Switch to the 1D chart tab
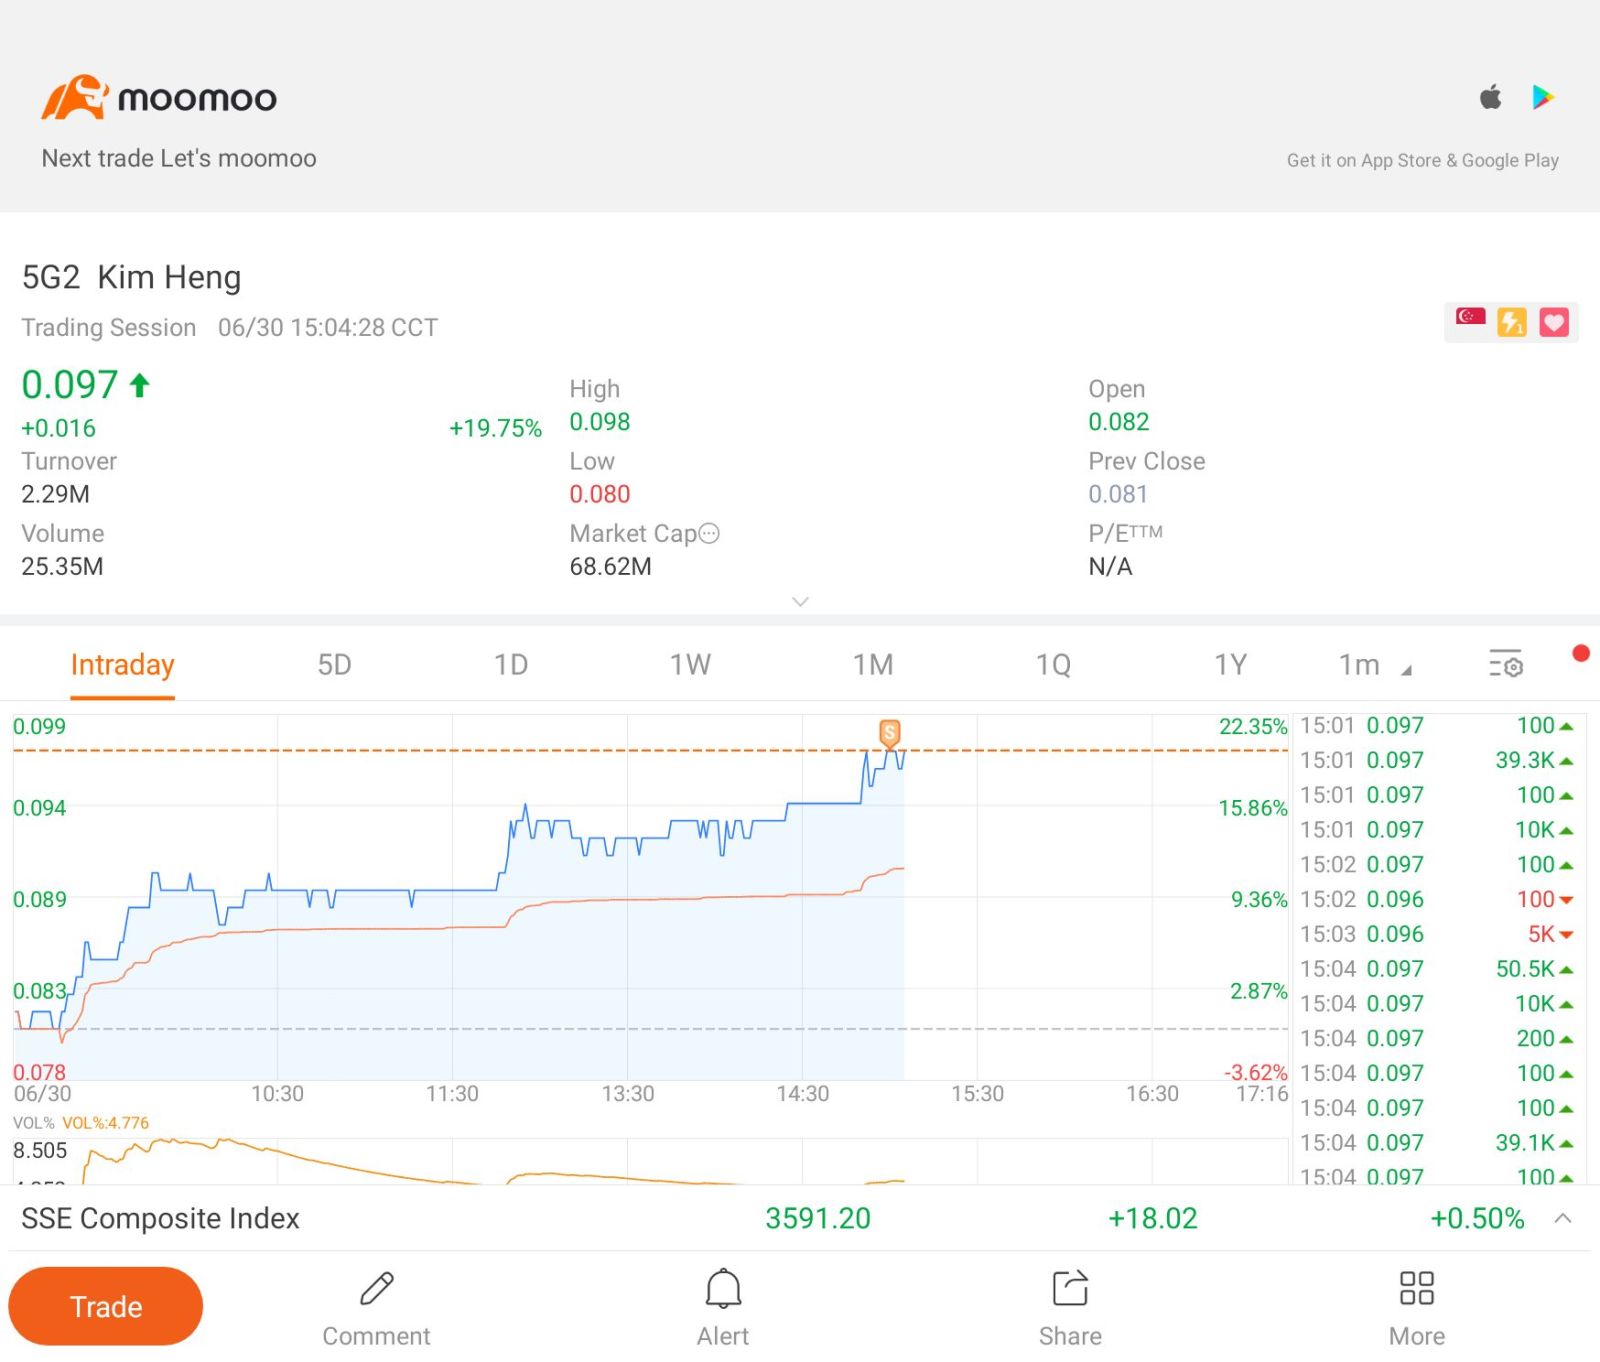 click(511, 665)
